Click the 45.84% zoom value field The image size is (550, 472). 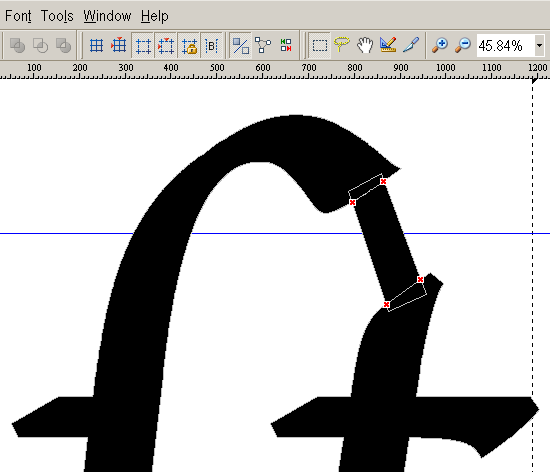[505, 45]
